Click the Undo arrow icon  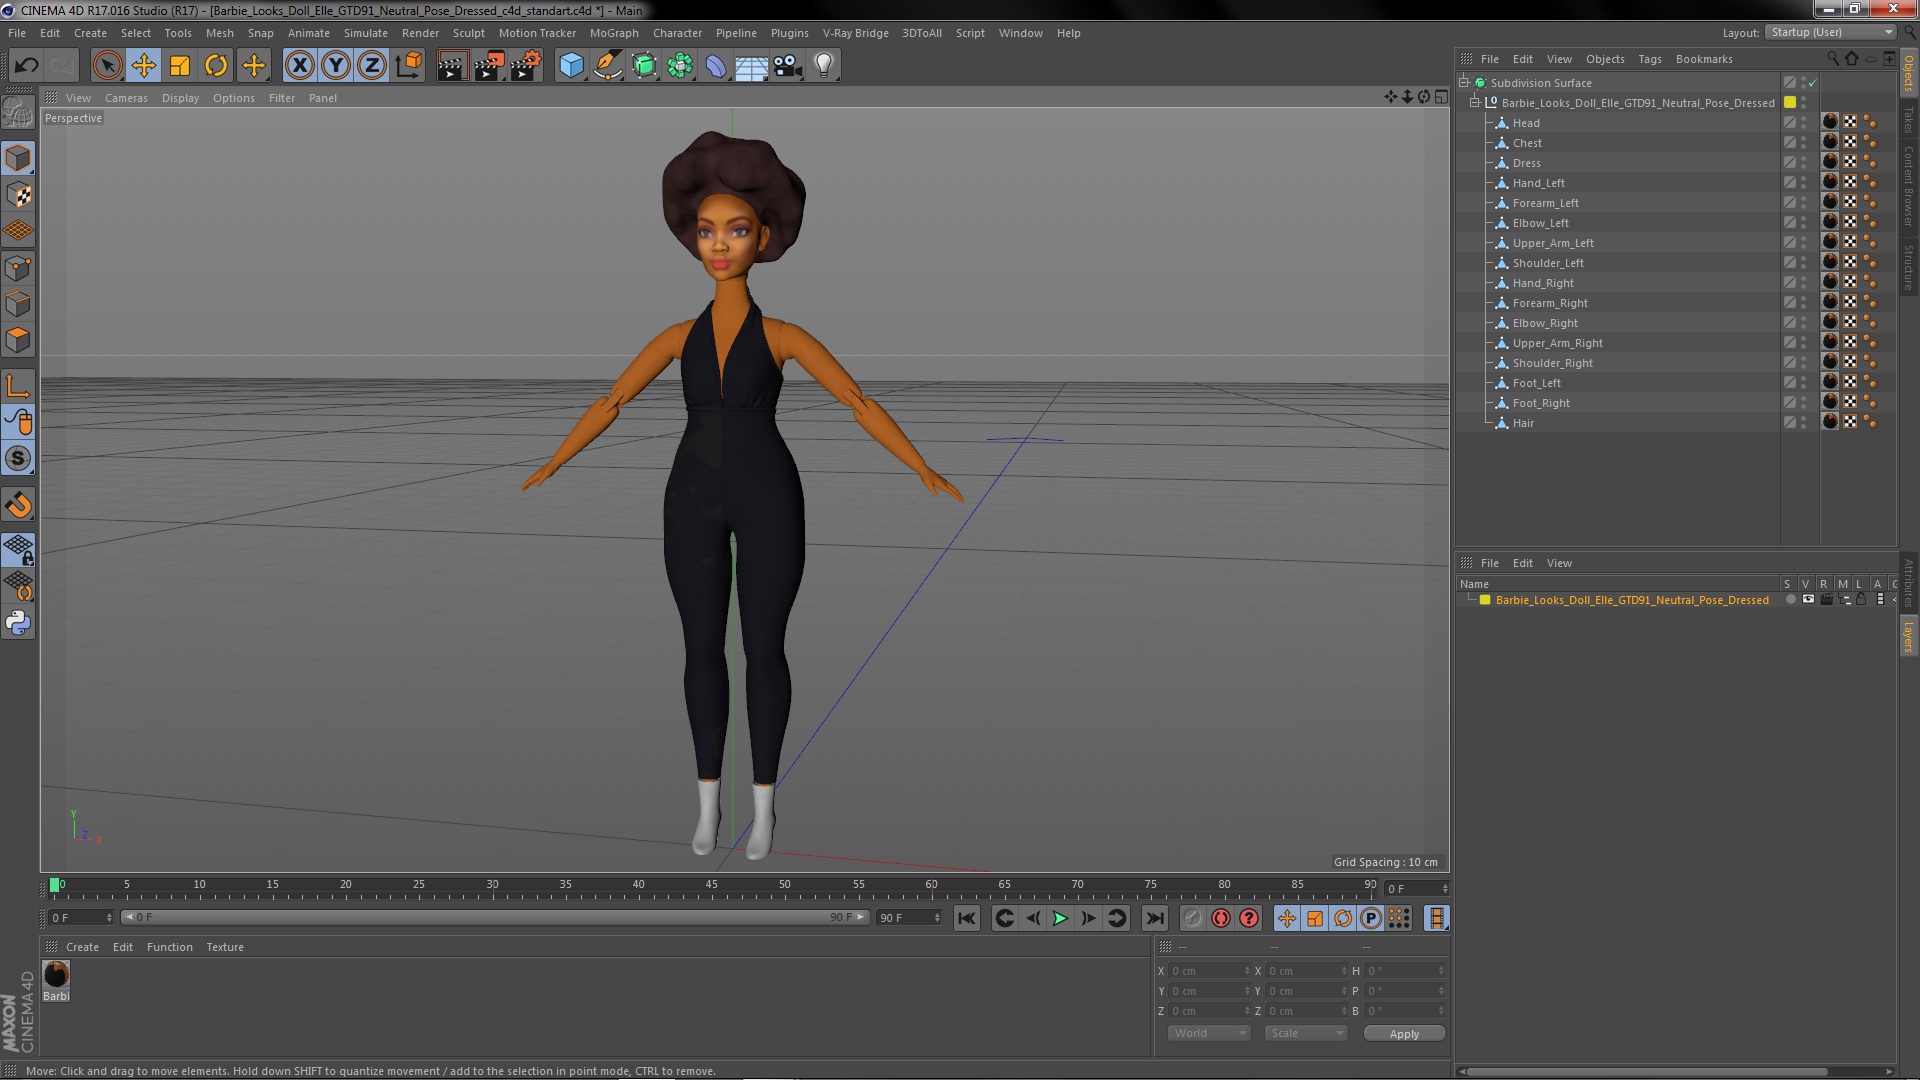click(27, 66)
